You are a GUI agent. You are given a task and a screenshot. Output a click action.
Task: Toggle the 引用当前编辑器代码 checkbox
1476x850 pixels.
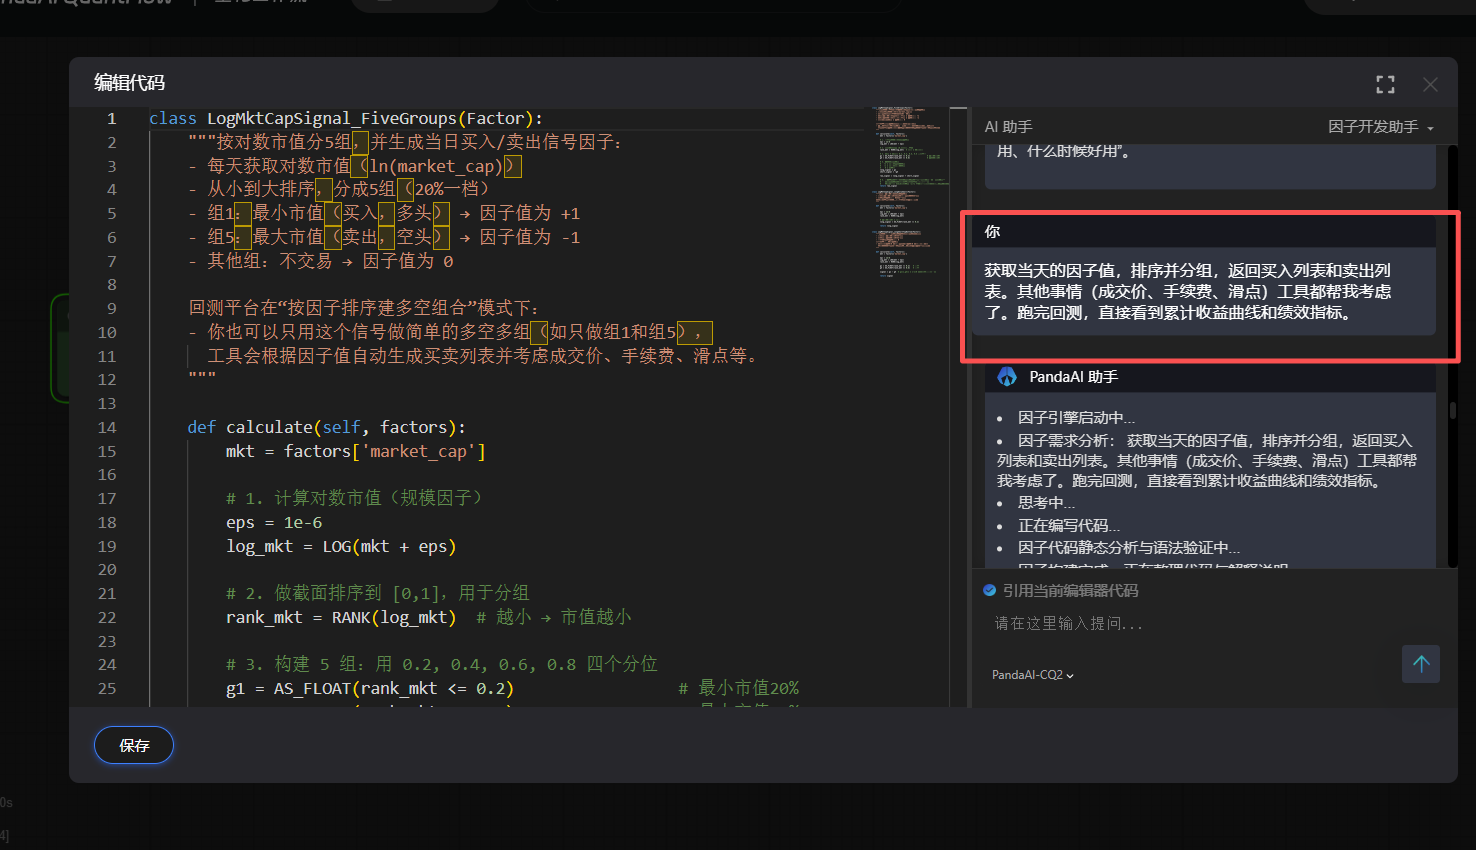(x=990, y=590)
